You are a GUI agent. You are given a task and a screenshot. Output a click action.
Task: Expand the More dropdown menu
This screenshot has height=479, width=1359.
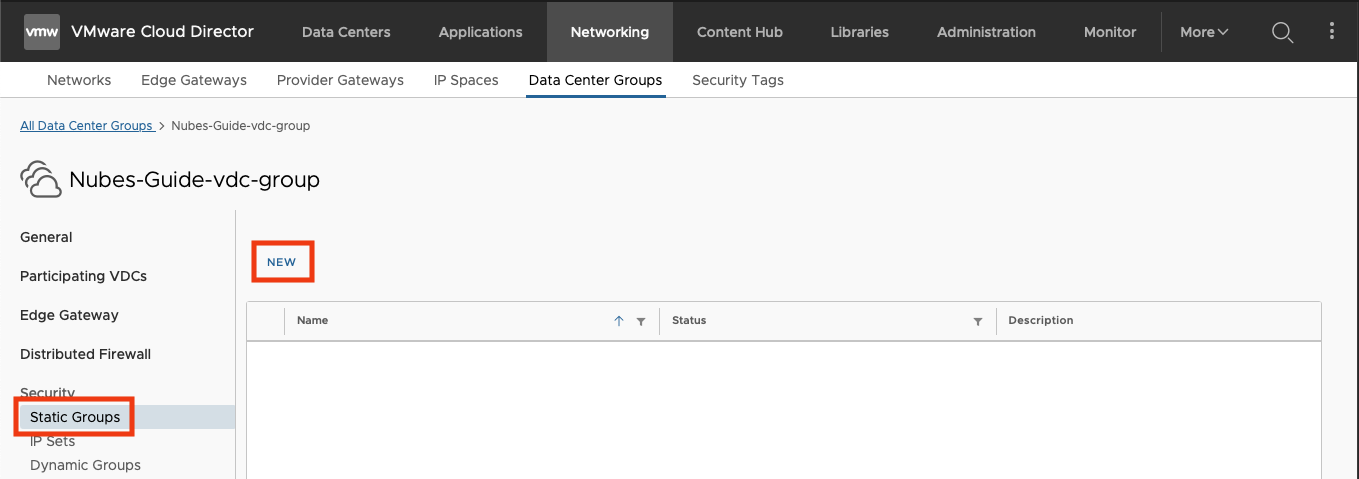(x=1204, y=32)
